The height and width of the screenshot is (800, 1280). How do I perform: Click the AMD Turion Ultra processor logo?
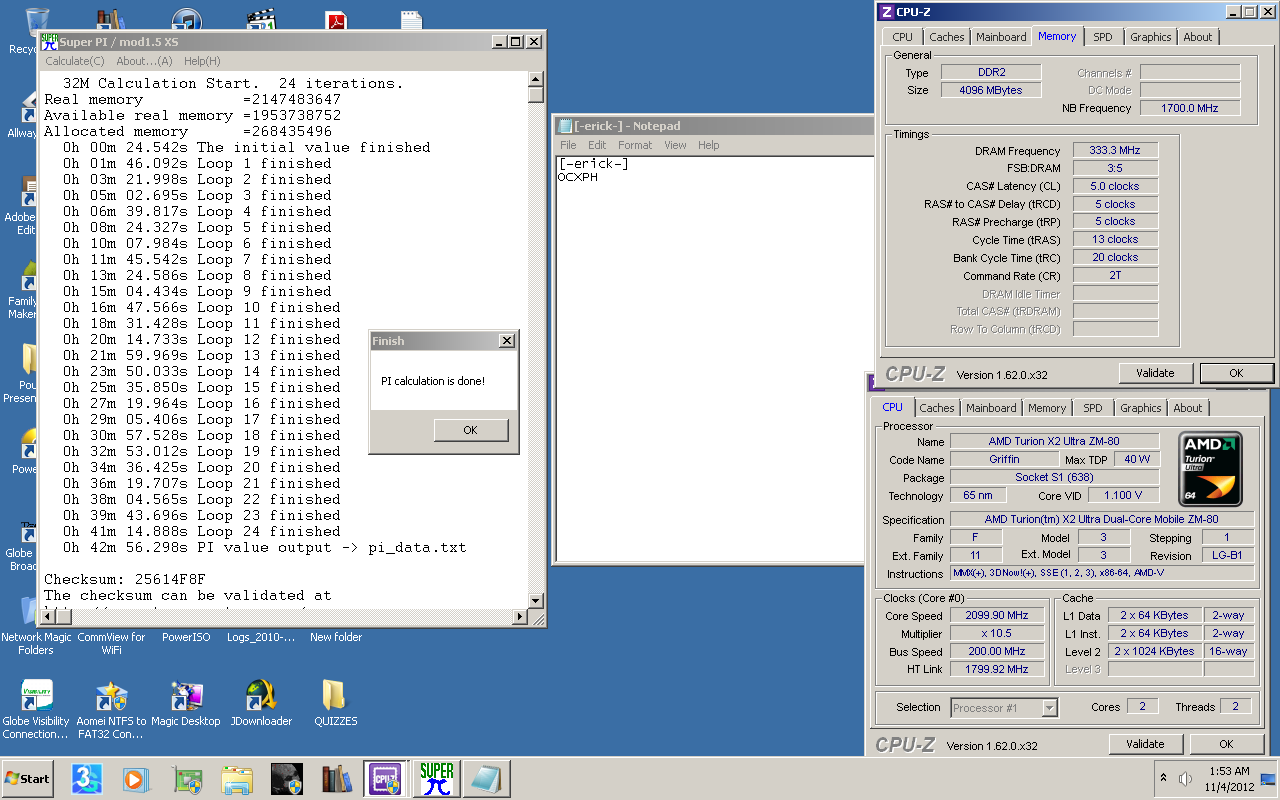tap(1210, 469)
